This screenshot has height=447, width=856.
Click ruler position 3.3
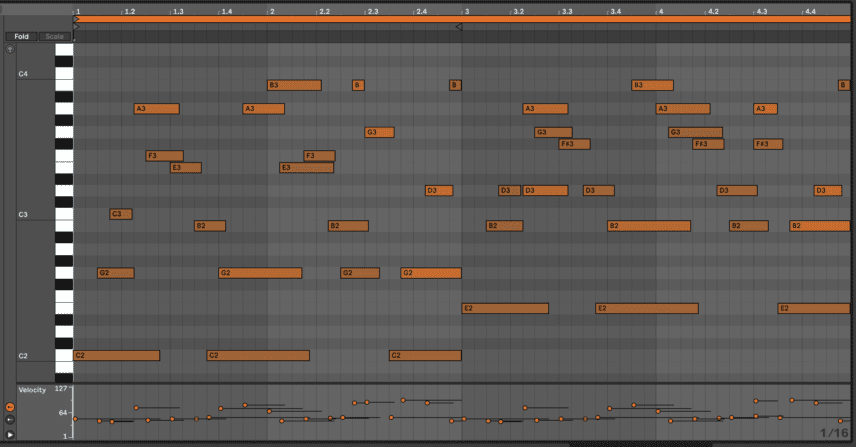[567, 11]
